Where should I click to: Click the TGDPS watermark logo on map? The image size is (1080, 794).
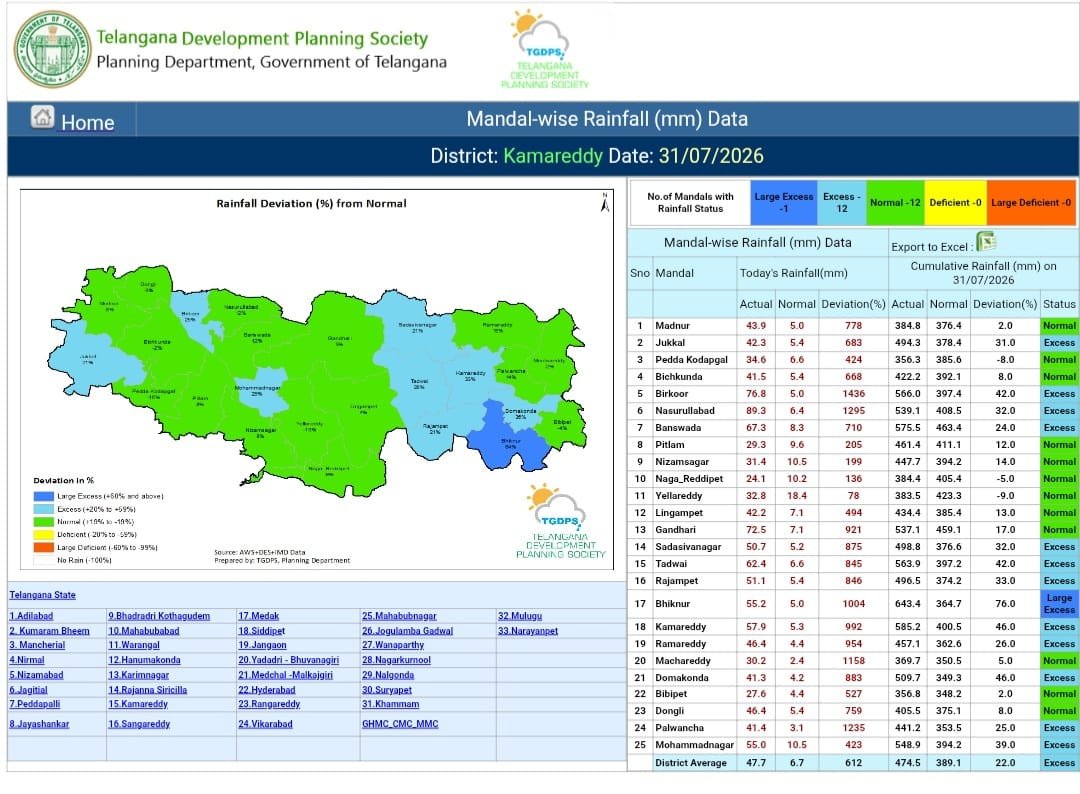point(560,520)
